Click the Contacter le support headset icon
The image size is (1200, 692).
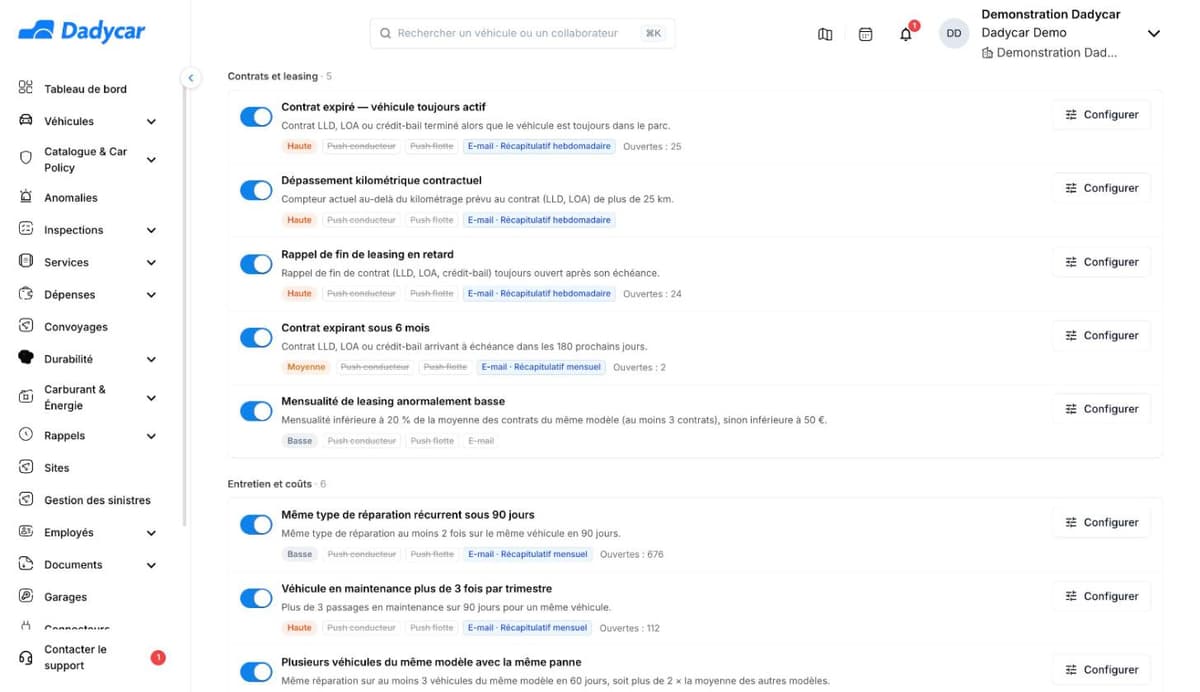[x=26, y=657]
